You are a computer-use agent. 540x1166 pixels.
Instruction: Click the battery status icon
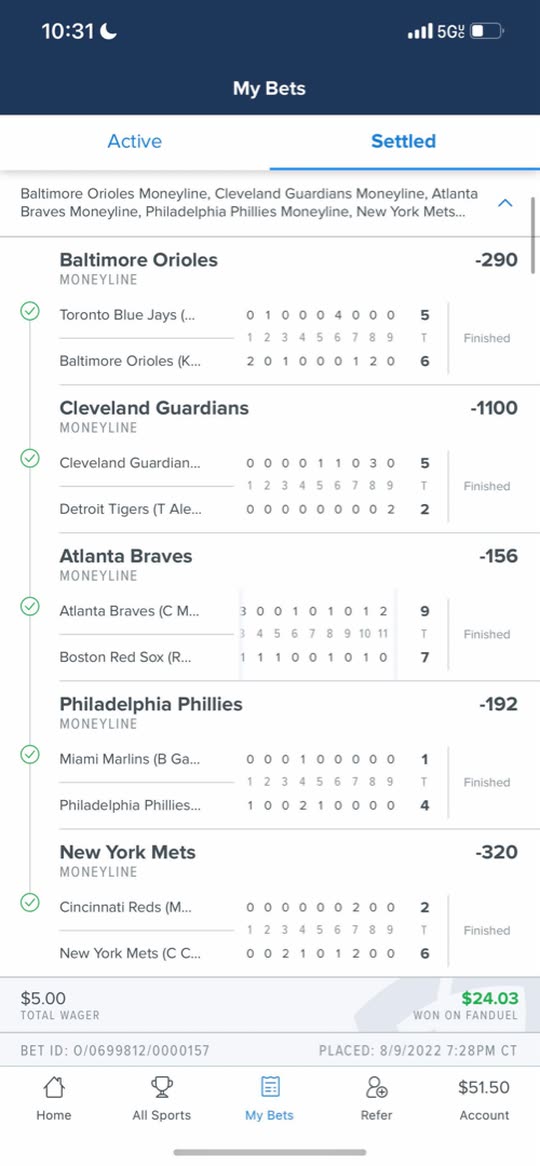pyautogui.click(x=488, y=31)
